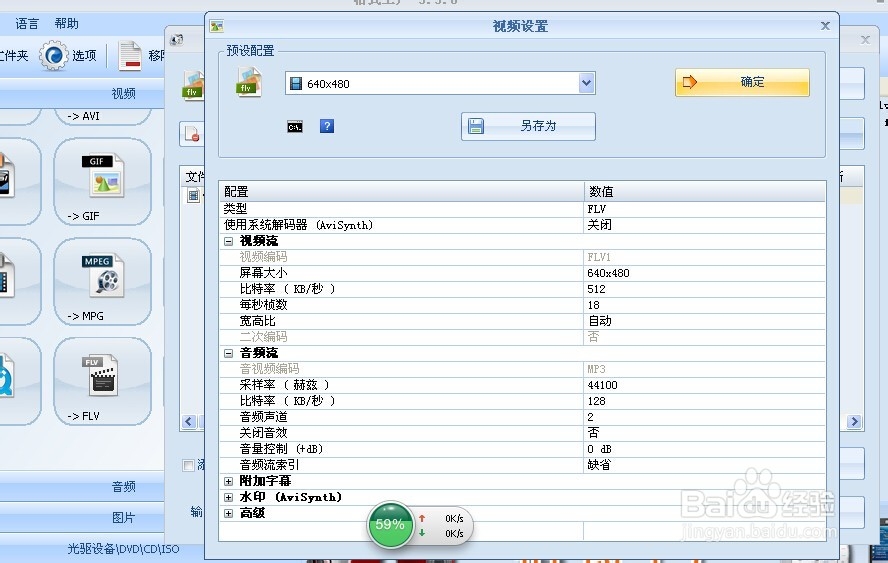
Task: Click the right scroll arrow in the file list
Action: click(x=855, y=422)
